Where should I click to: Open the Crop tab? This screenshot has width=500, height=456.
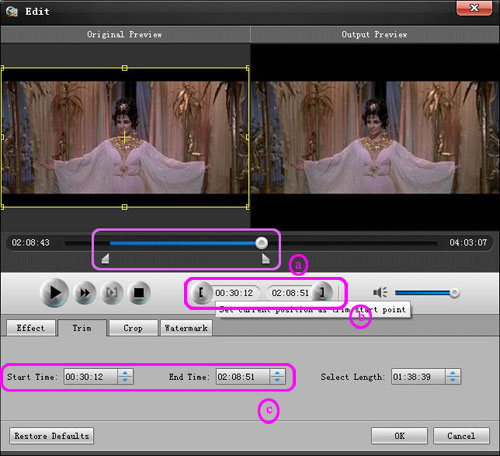click(x=133, y=328)
